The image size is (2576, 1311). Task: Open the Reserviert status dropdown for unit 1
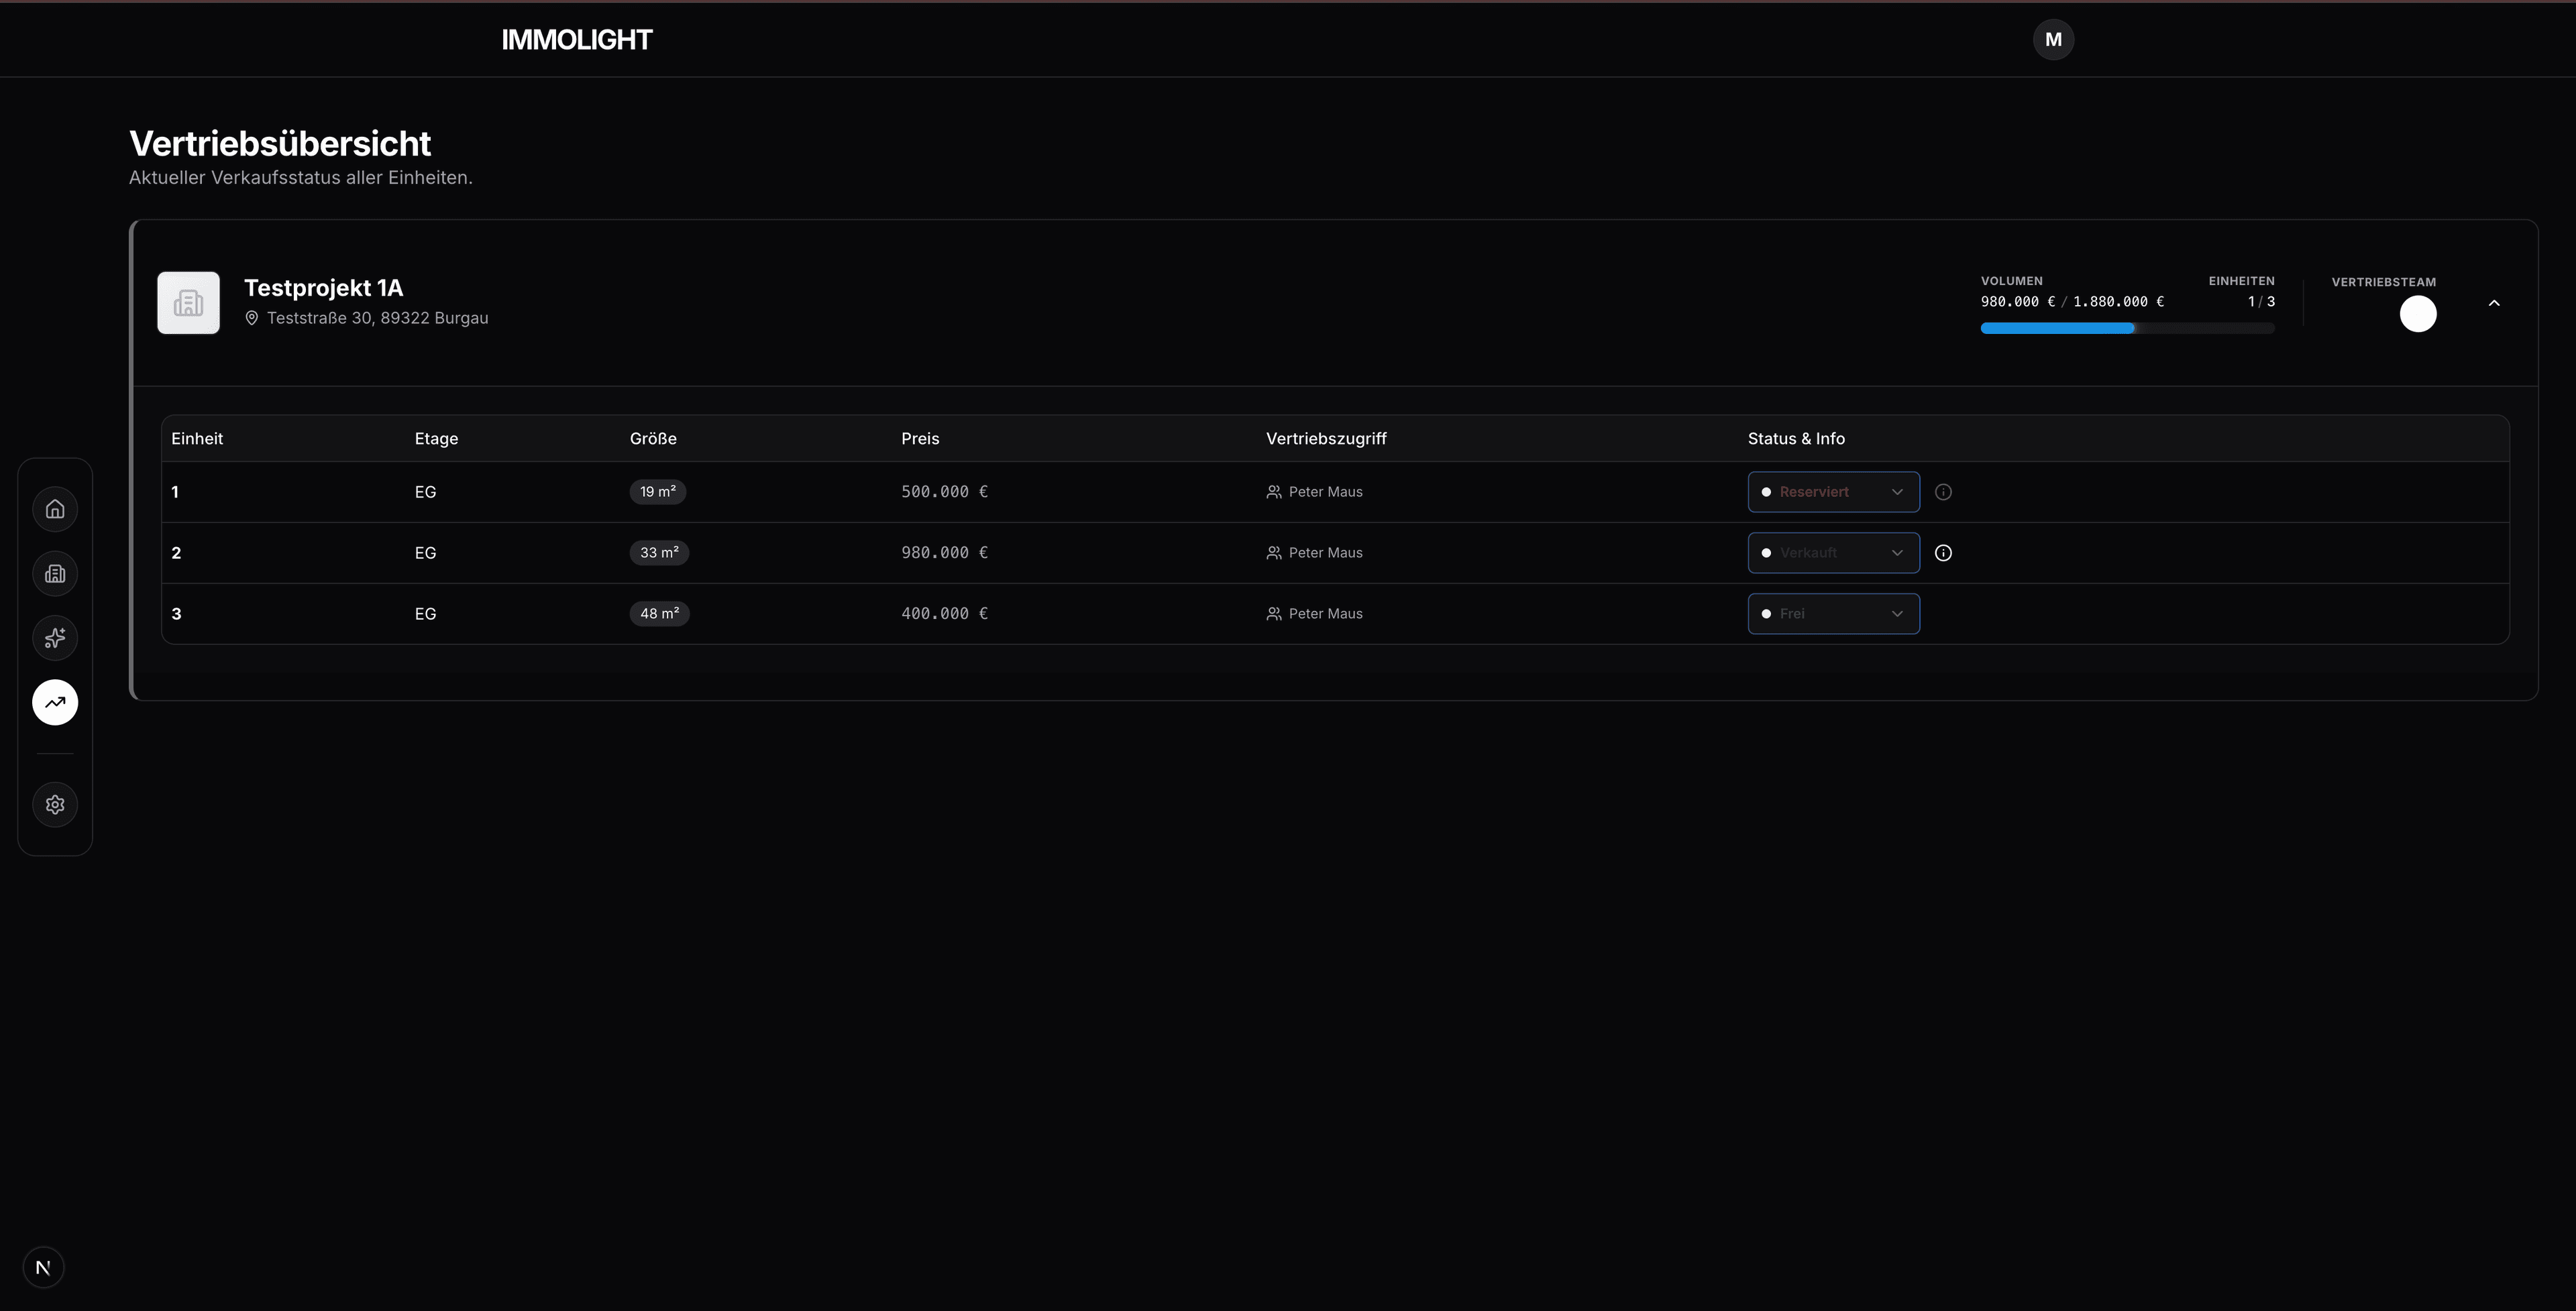tap(1833, 492)
